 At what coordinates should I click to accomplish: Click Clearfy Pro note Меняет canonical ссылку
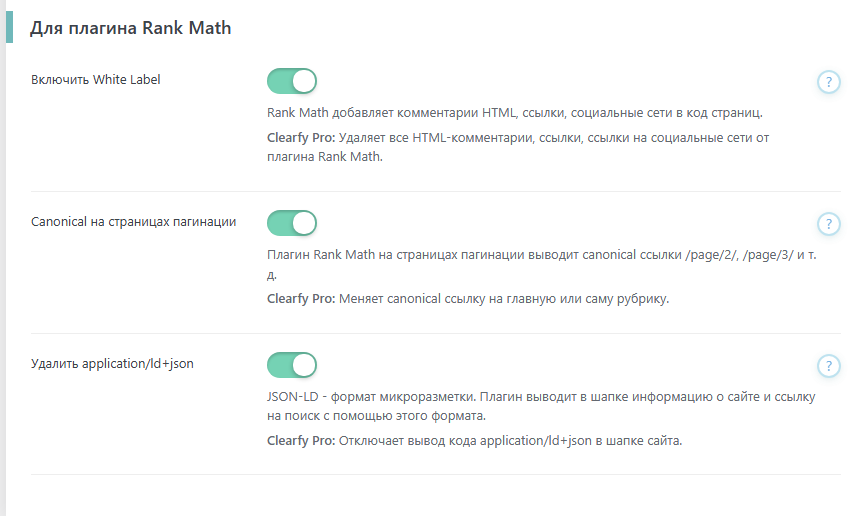[x=468, y=299]
